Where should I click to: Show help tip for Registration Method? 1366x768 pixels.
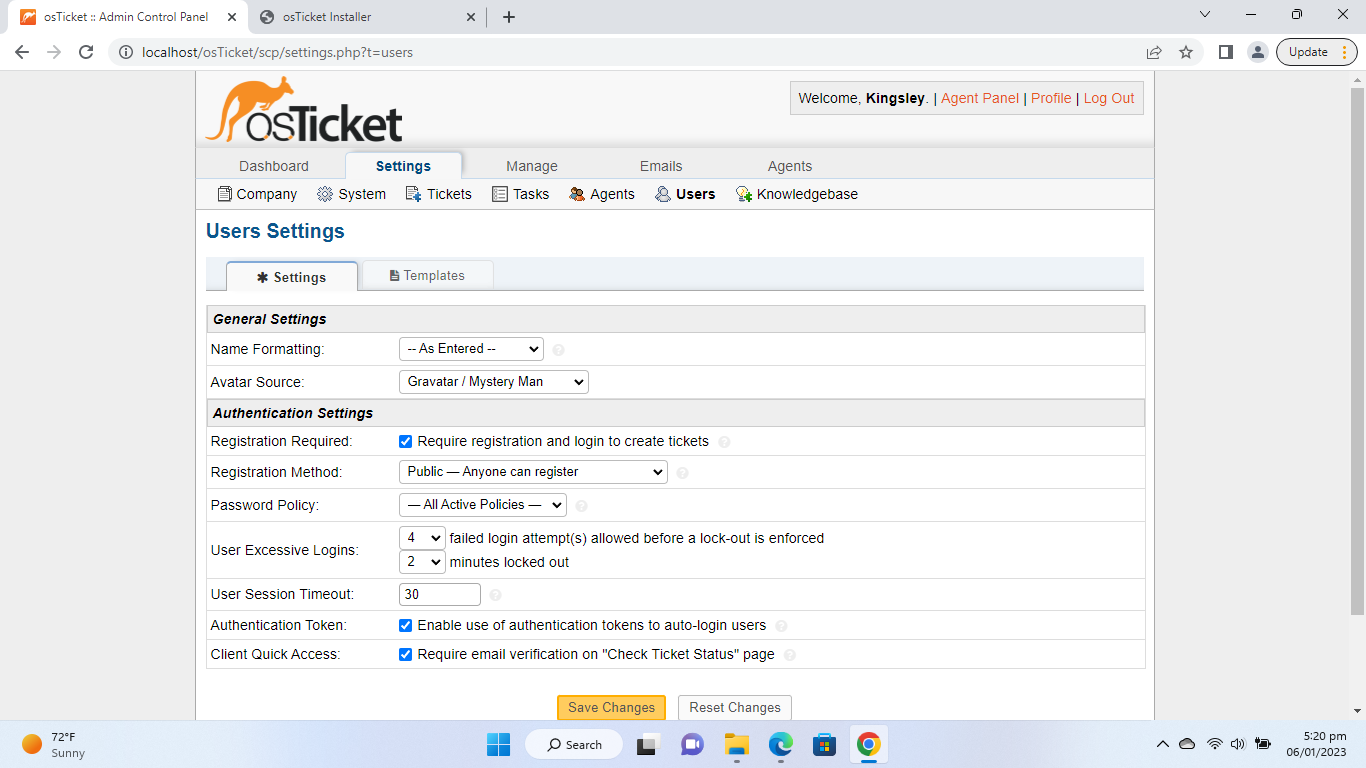point(683,473)
